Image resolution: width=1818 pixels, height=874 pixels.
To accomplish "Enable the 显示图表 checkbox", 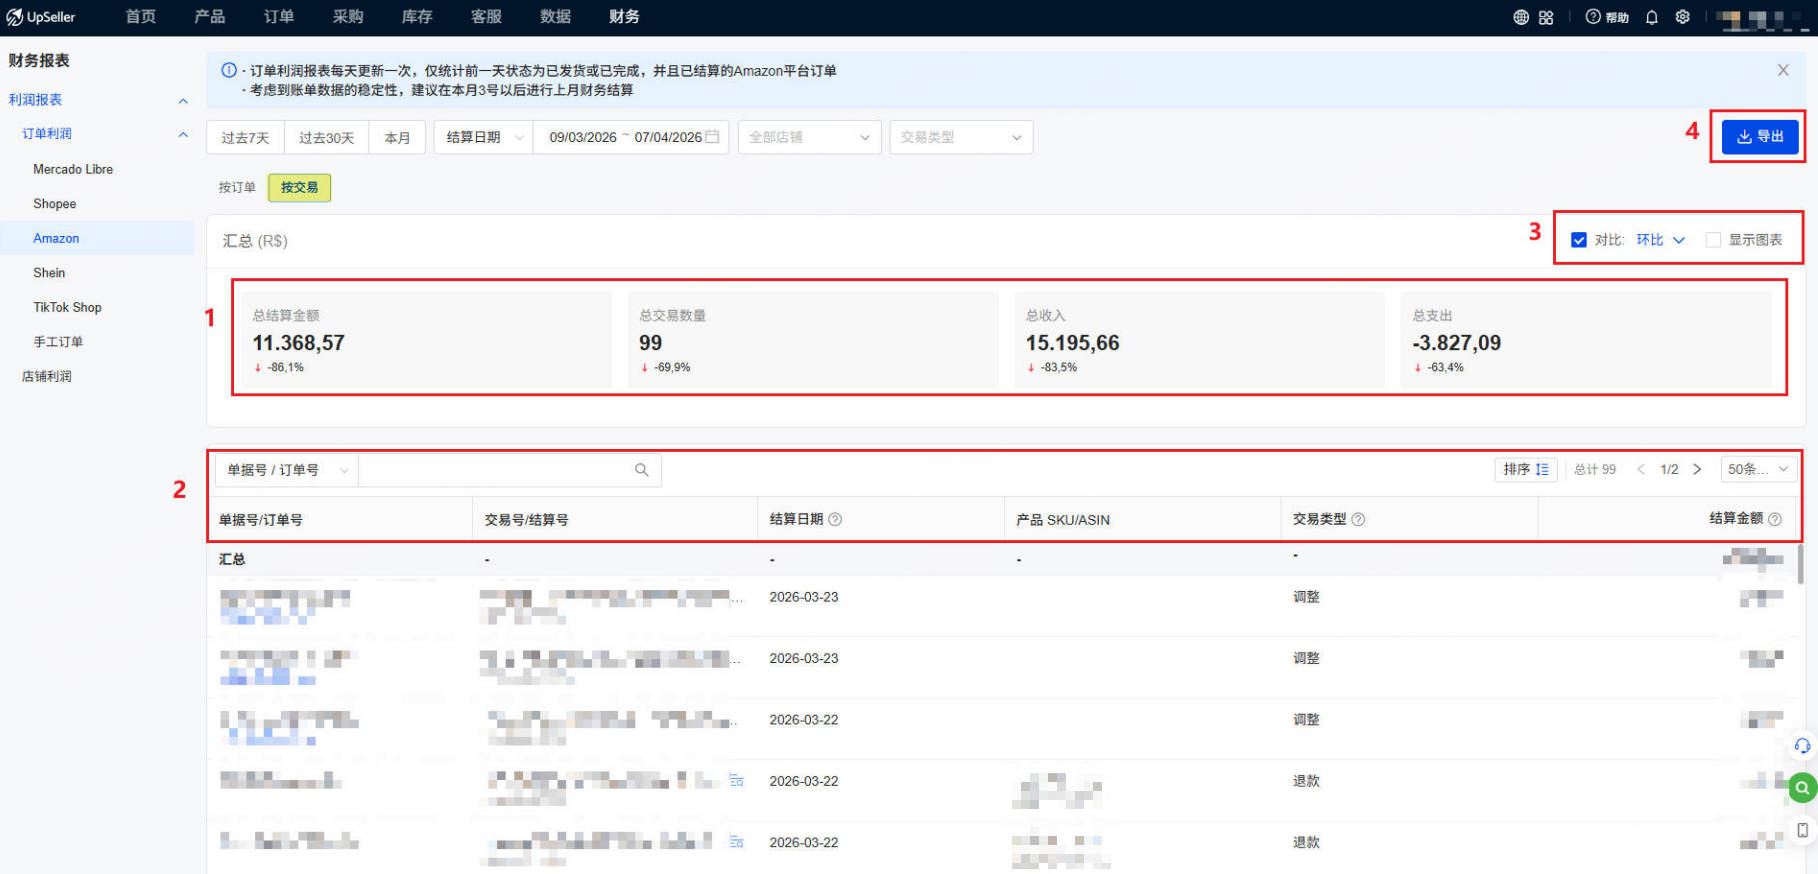I will click(x=1713, y=240).
